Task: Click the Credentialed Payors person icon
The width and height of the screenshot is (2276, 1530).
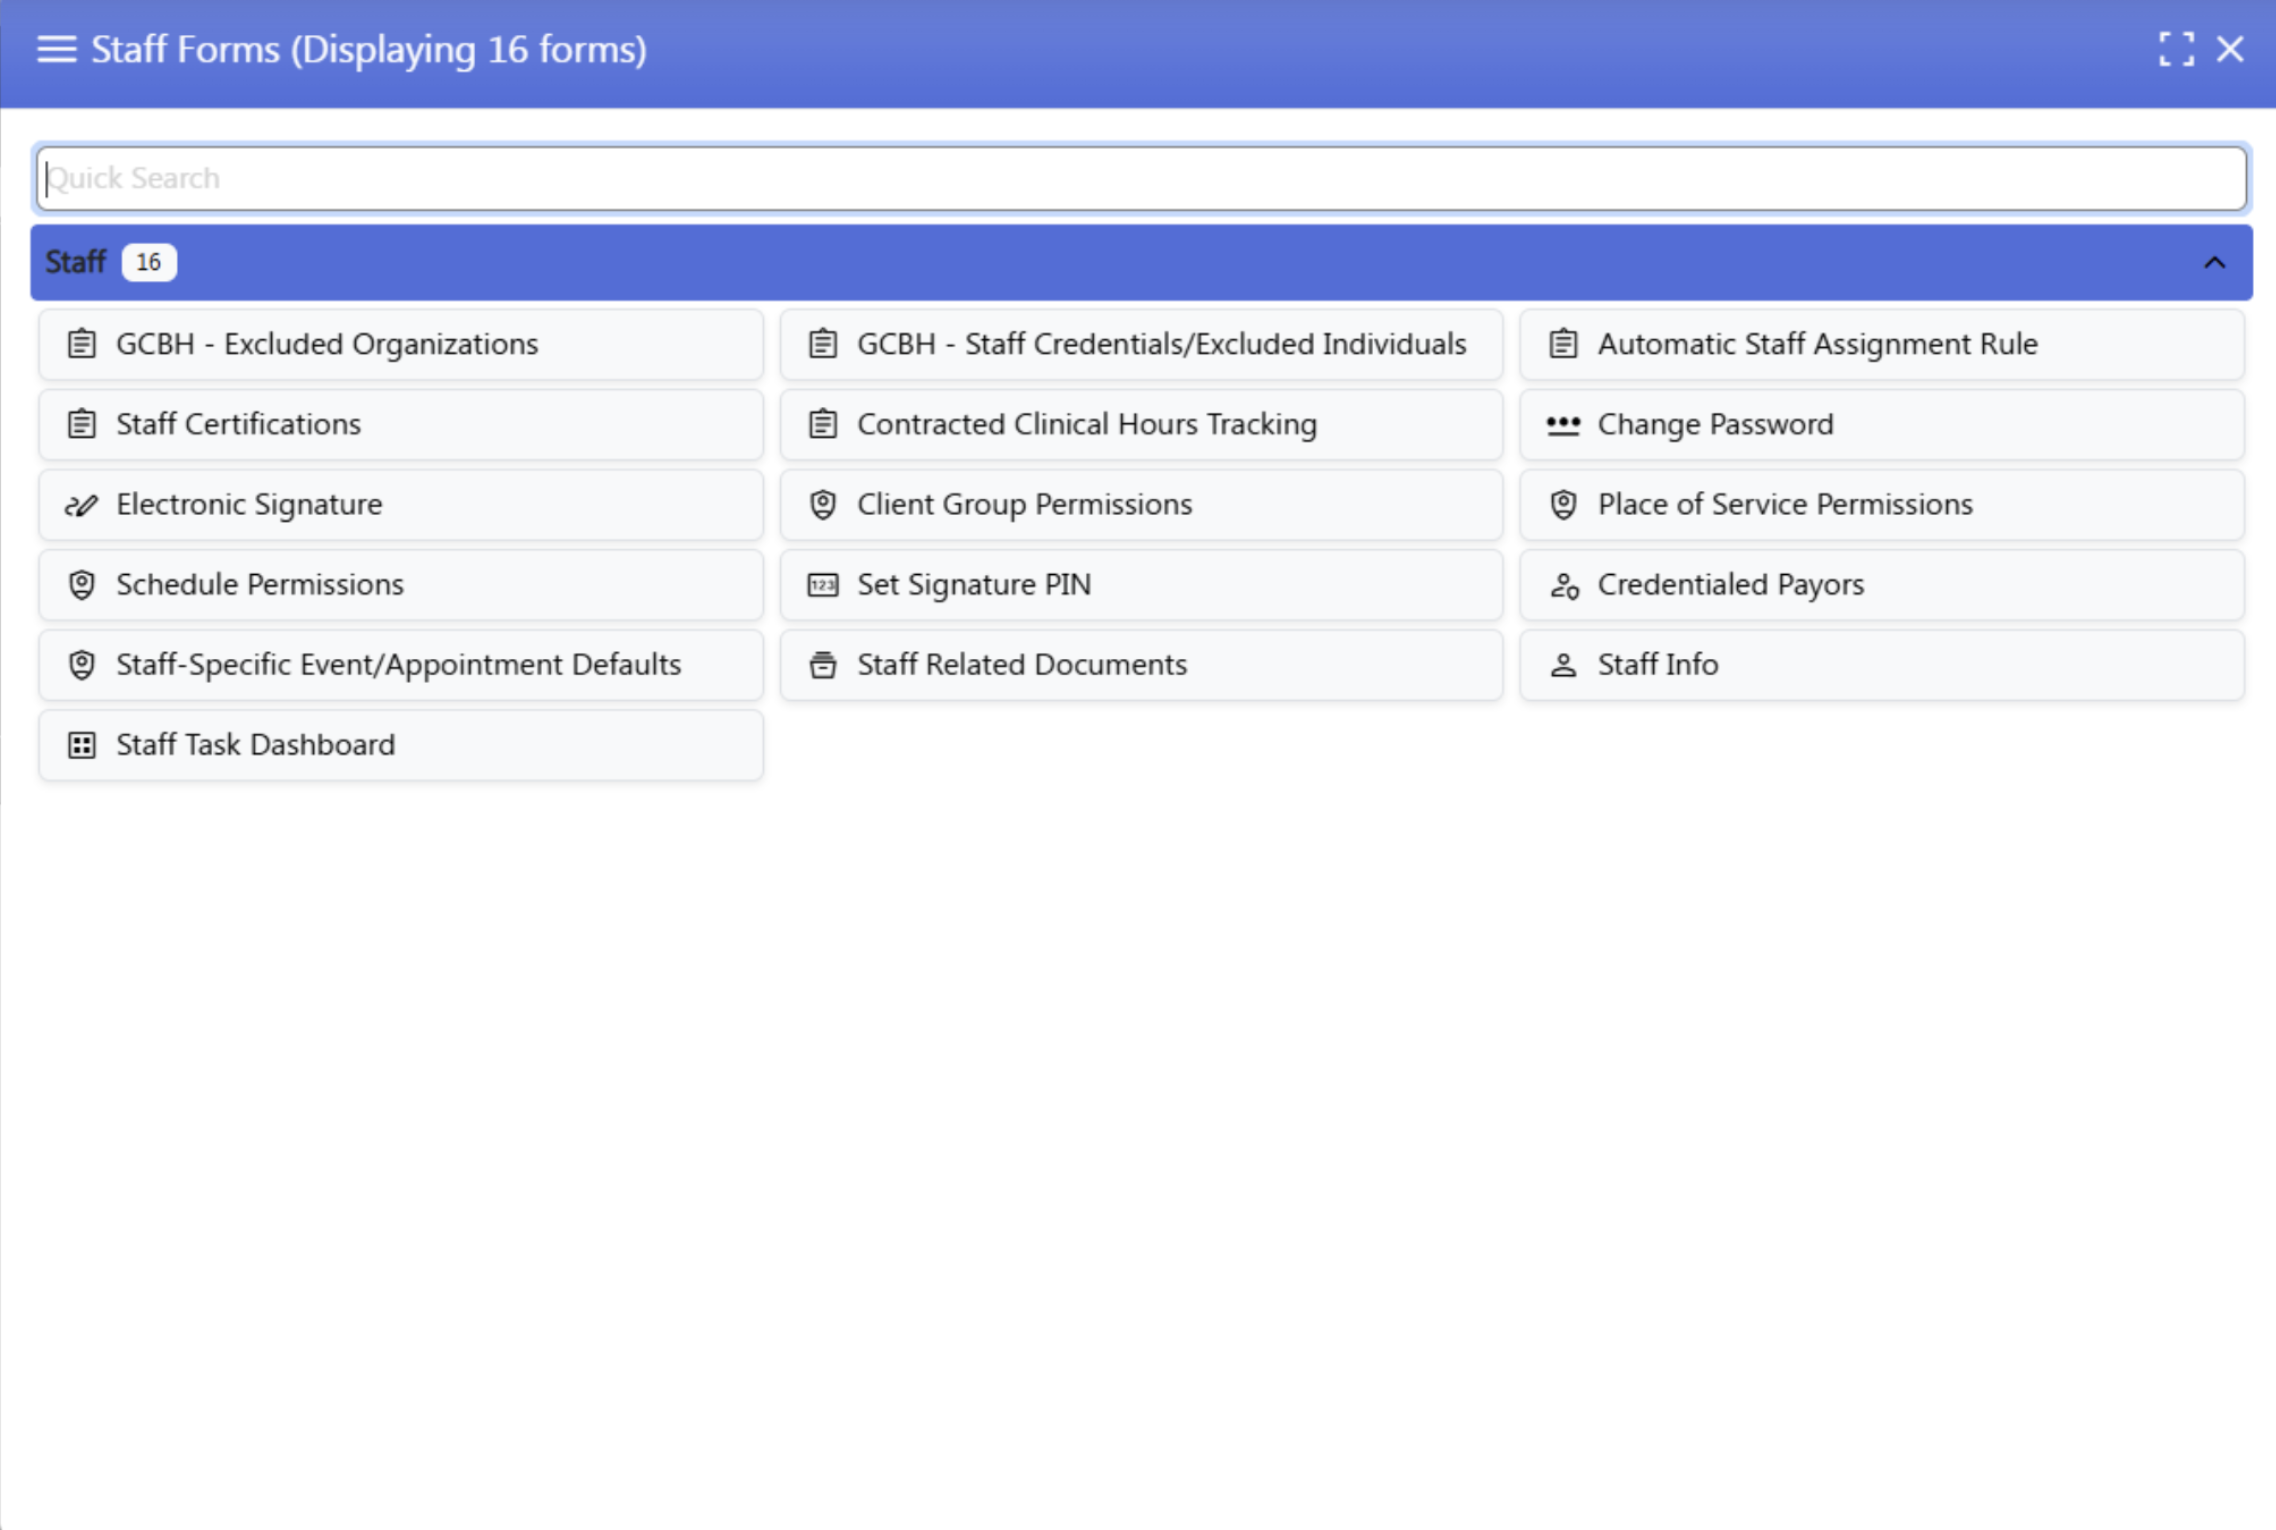Action: [x=1564, y=585]
